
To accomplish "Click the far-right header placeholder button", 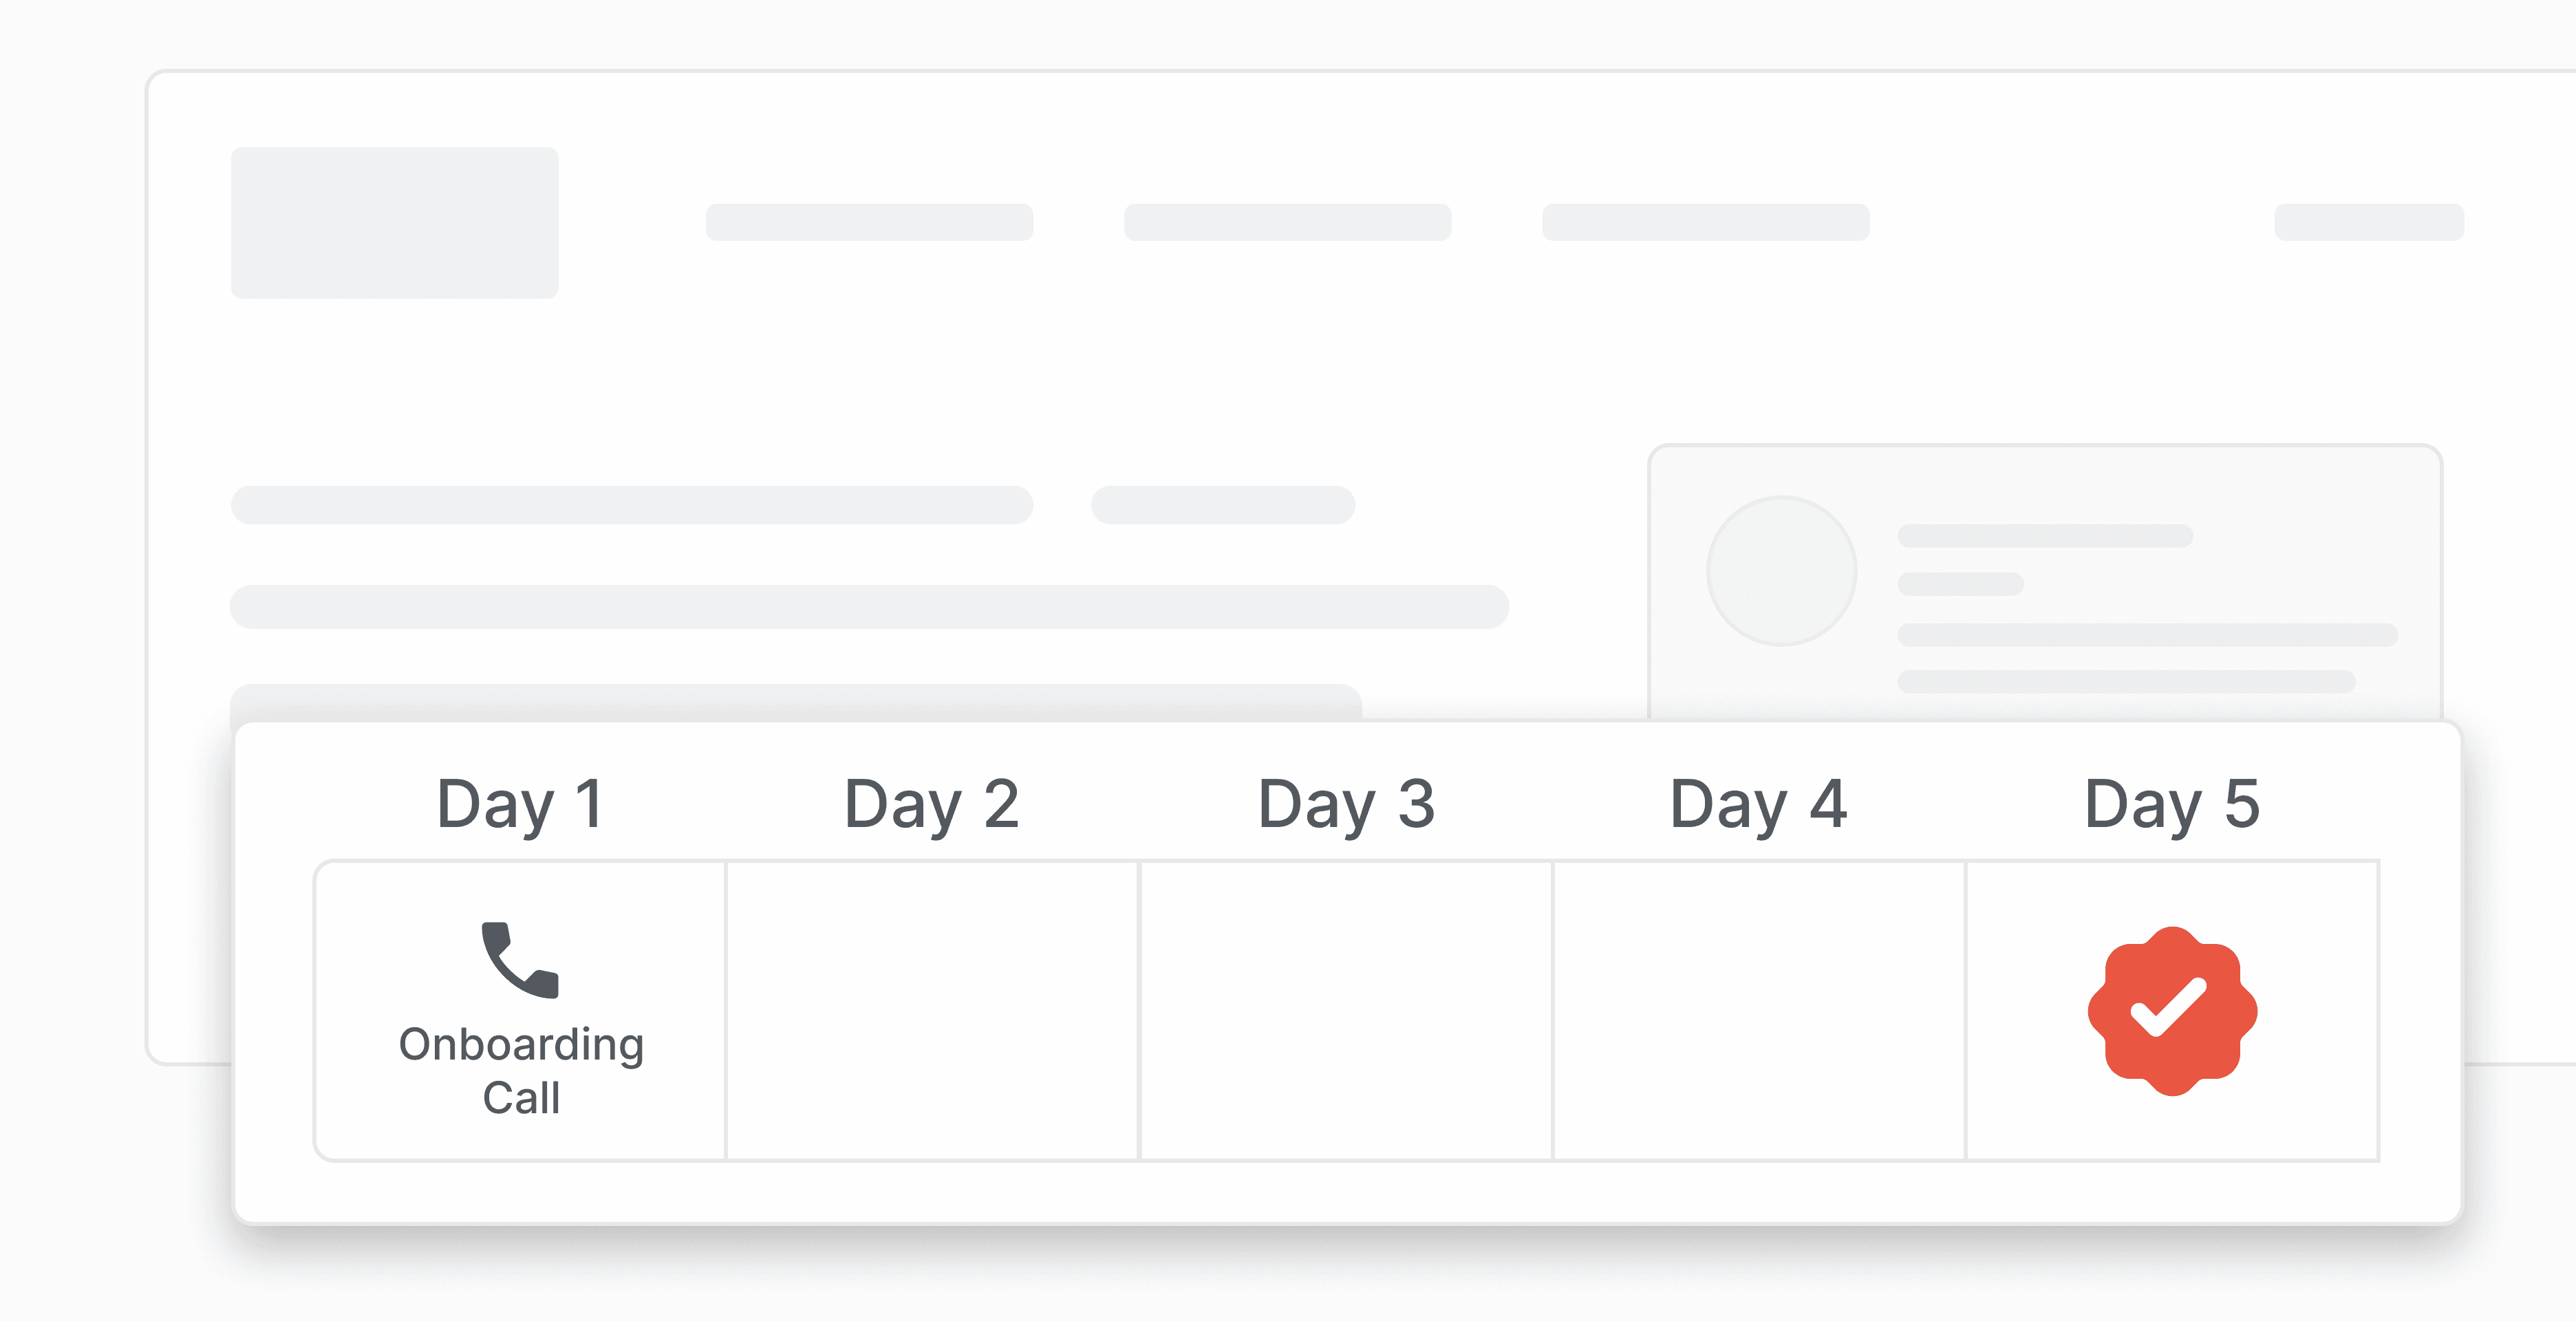I will click(2368, 222).
